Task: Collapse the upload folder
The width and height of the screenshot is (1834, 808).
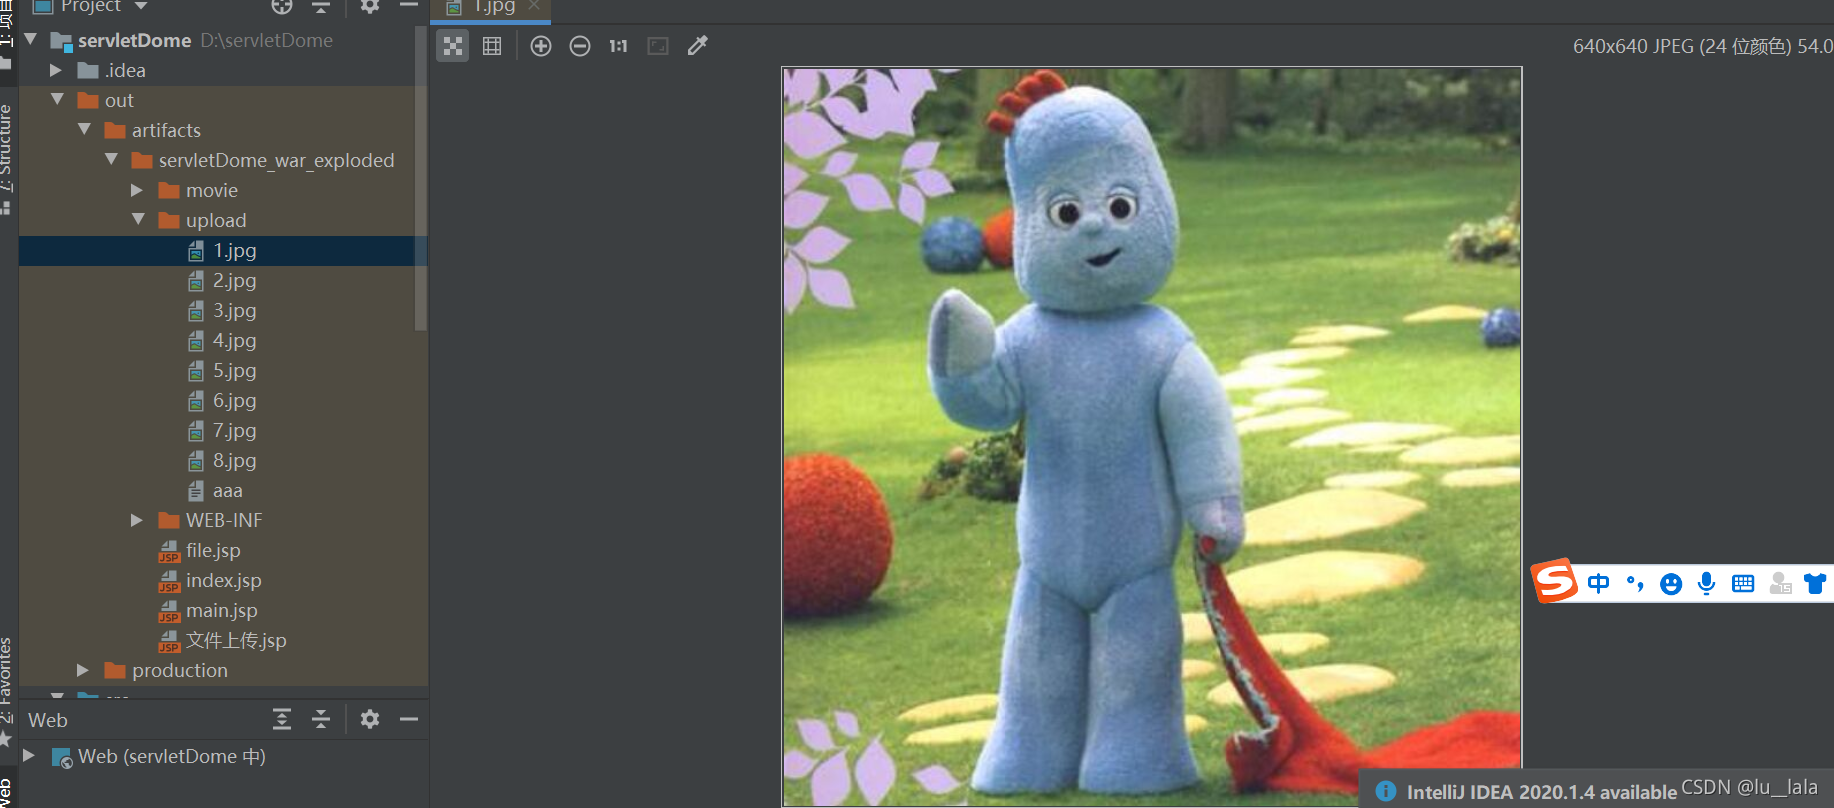Action: [x=138, y=220]
